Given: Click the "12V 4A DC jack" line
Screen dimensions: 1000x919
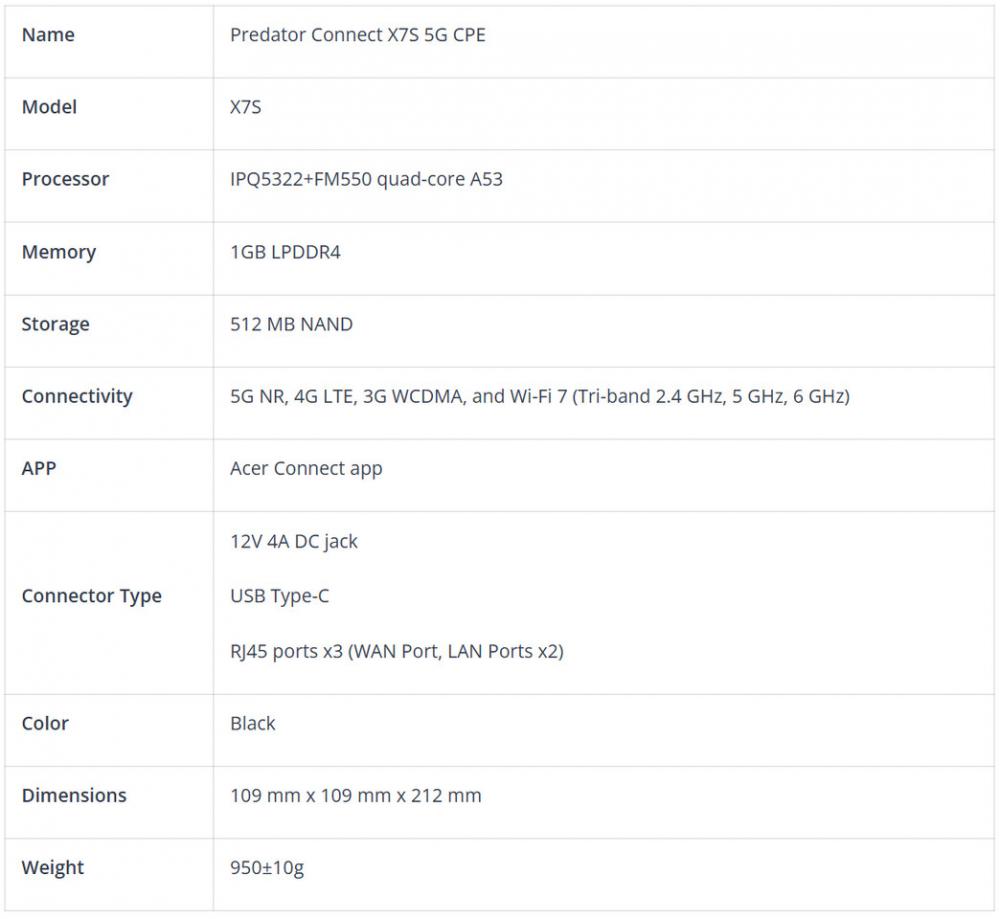Looking at the screenshot, I should [294, 541].
